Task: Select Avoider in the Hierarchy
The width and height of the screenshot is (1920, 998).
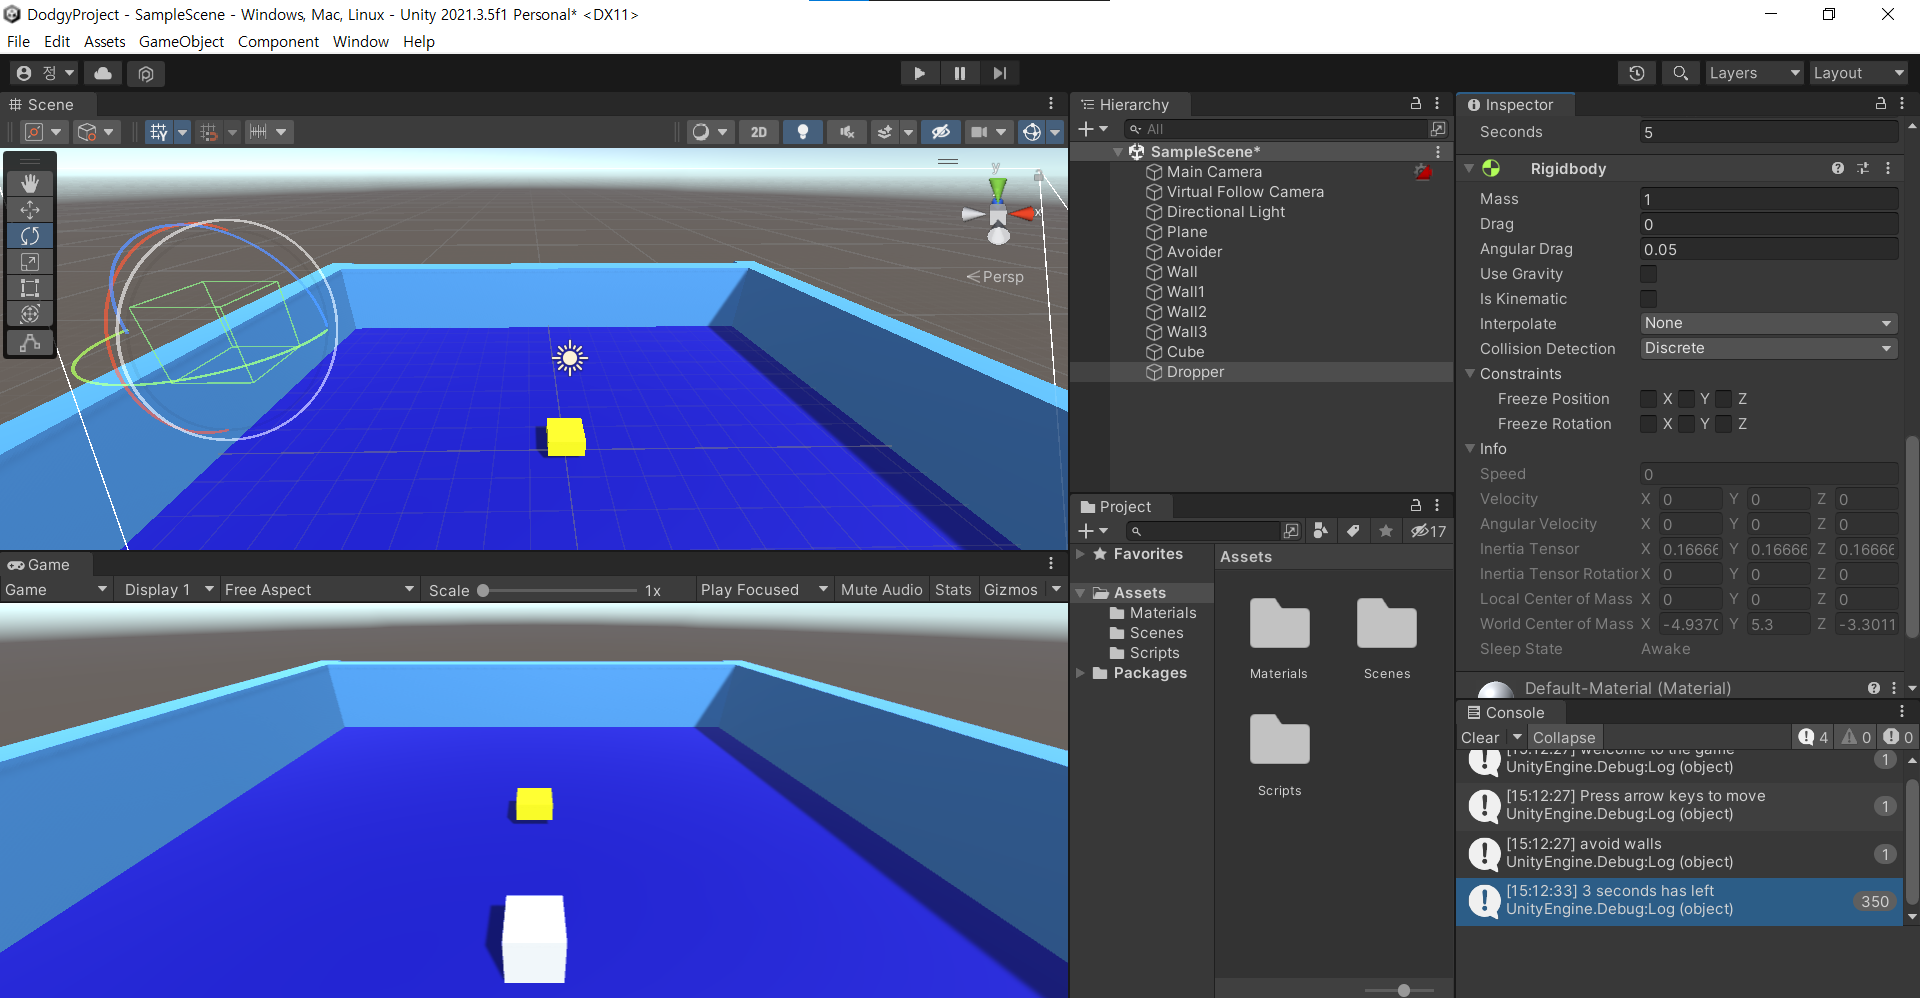Action: [x=1194, y=252]
